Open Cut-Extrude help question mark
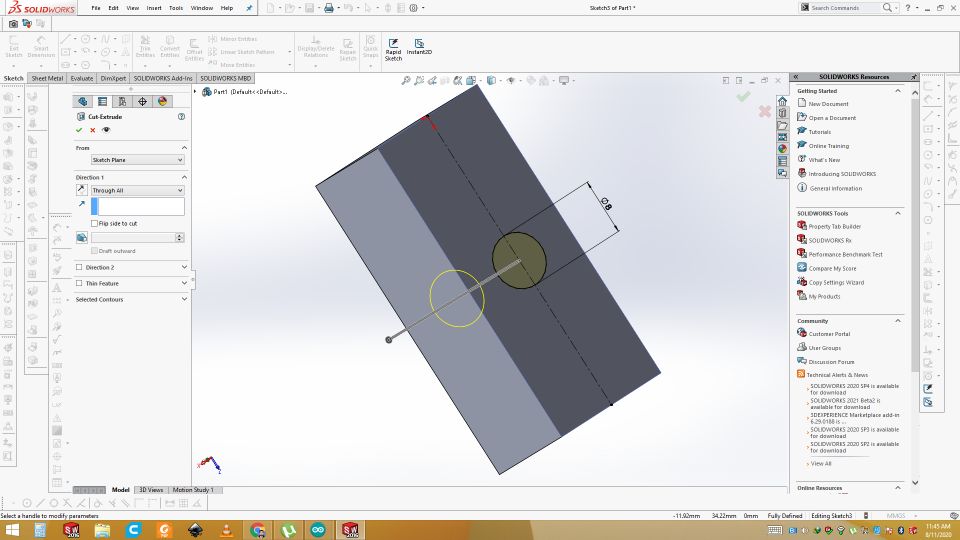 [181, 116]
